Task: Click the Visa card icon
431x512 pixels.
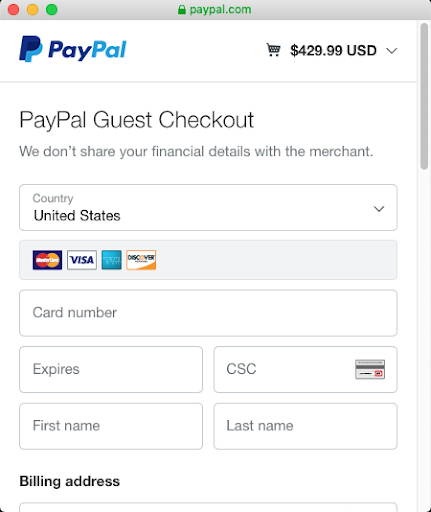Action: 82,260
